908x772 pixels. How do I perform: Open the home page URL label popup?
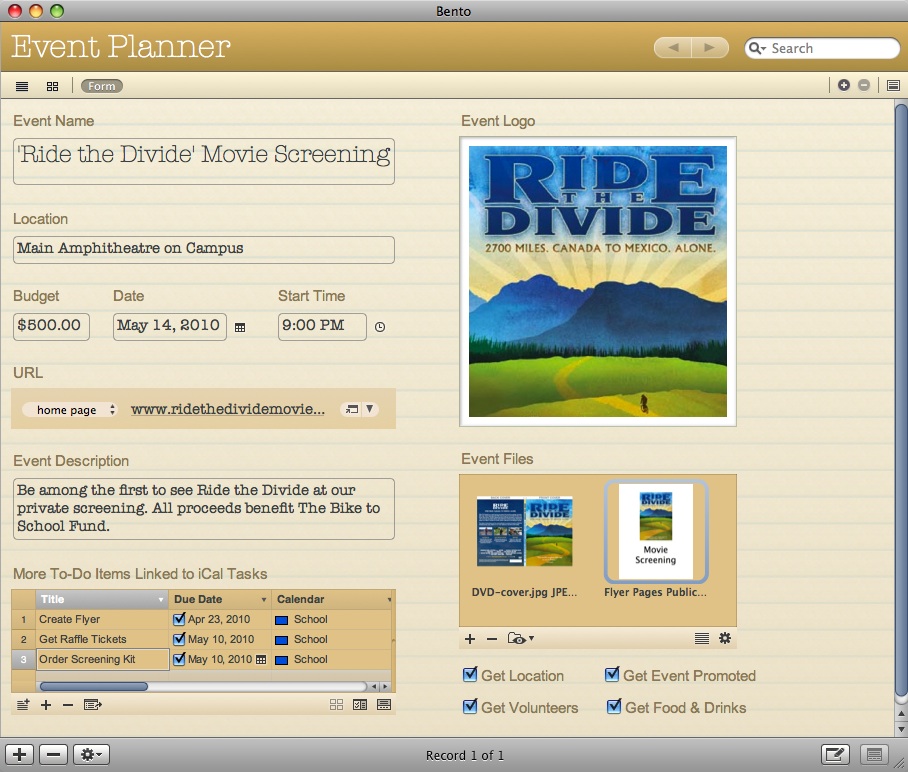(69, 409)
